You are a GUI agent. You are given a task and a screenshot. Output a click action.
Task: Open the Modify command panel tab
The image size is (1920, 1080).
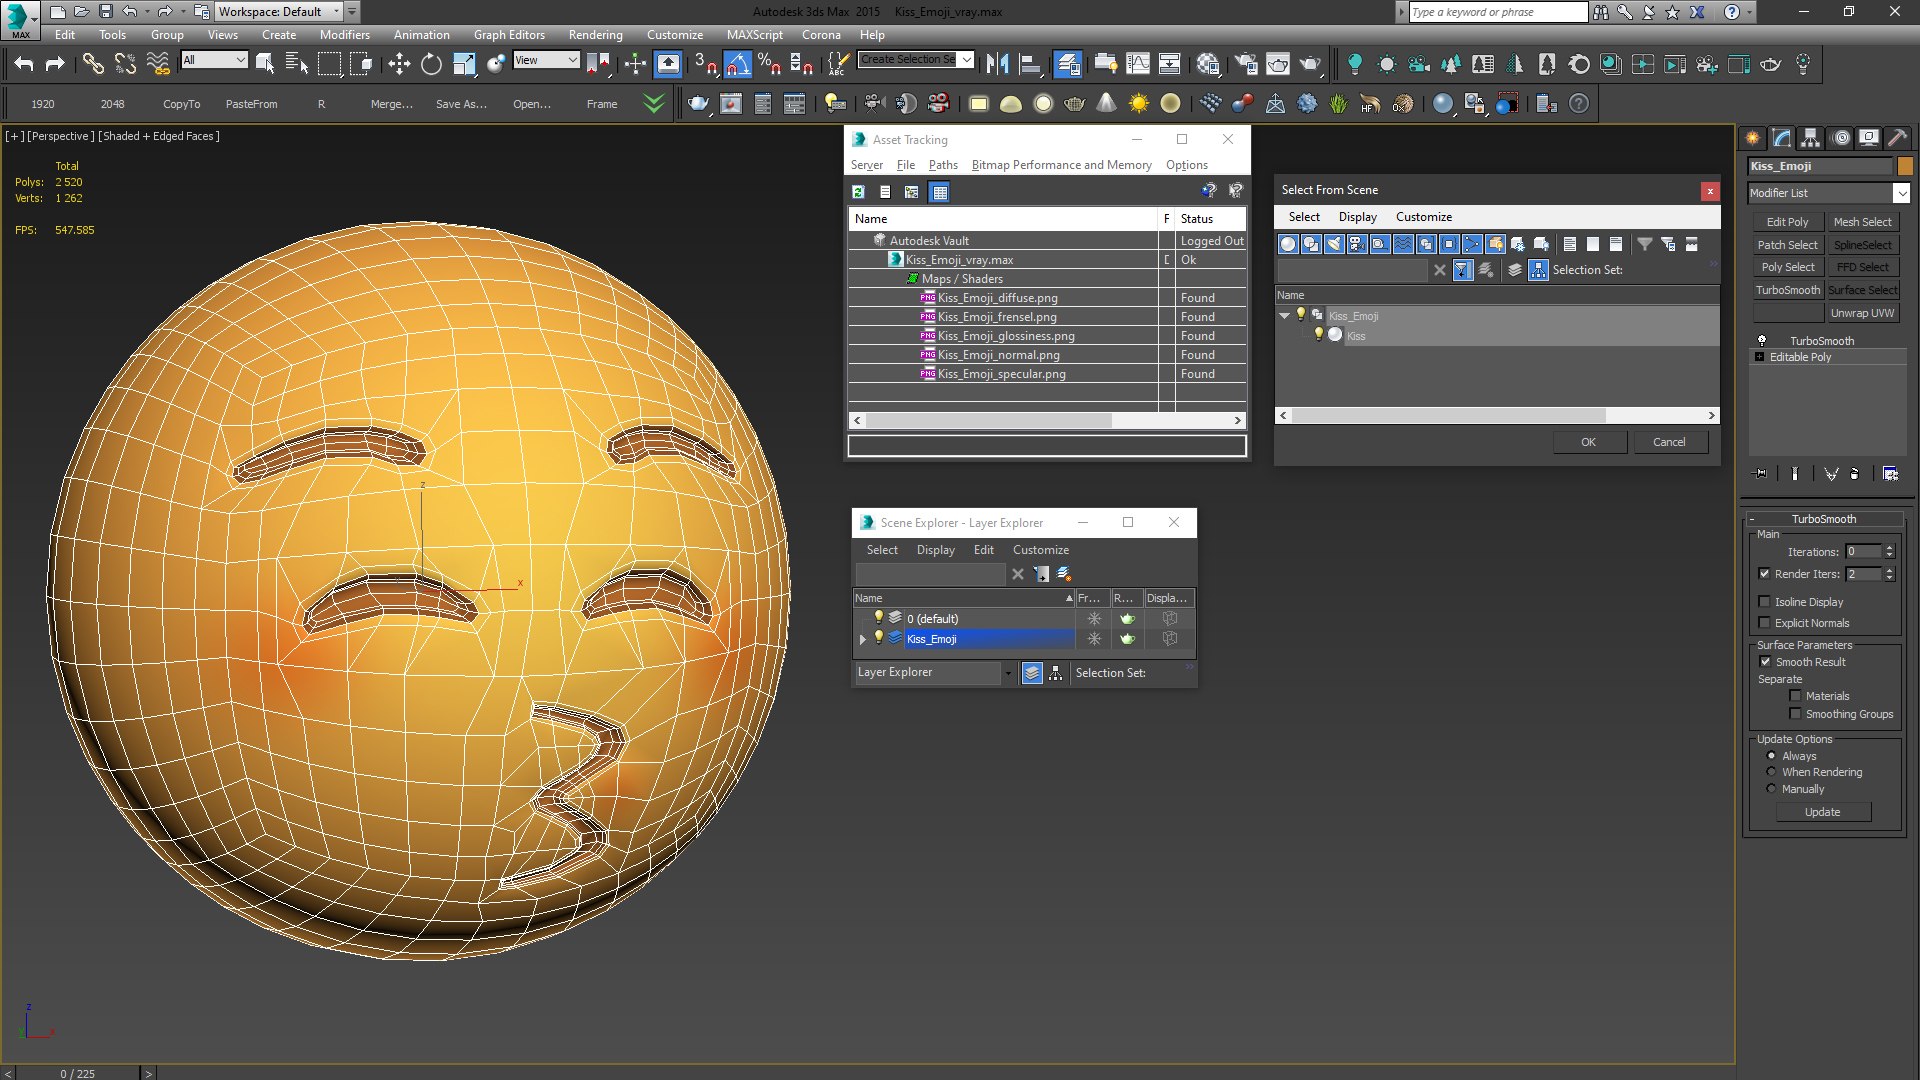[x=1782, y=138]
